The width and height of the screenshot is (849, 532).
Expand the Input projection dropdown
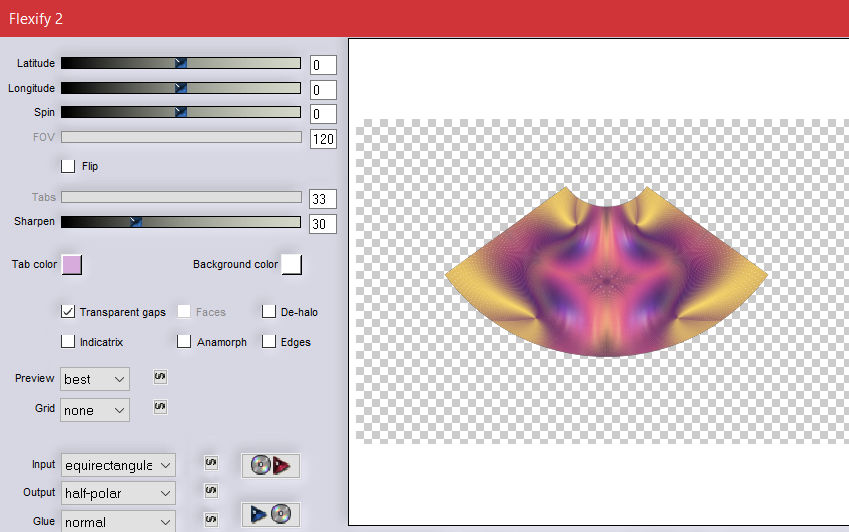point(118,465)
